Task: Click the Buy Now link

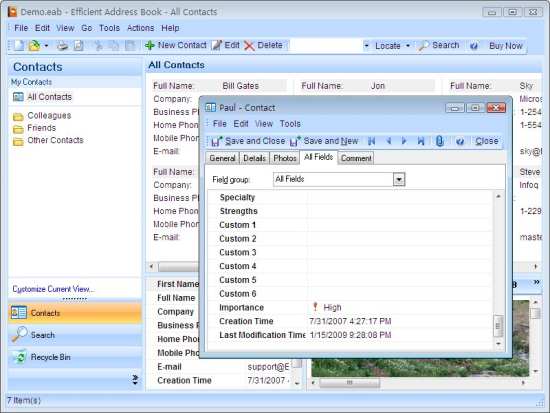Action: coord(505,46)
